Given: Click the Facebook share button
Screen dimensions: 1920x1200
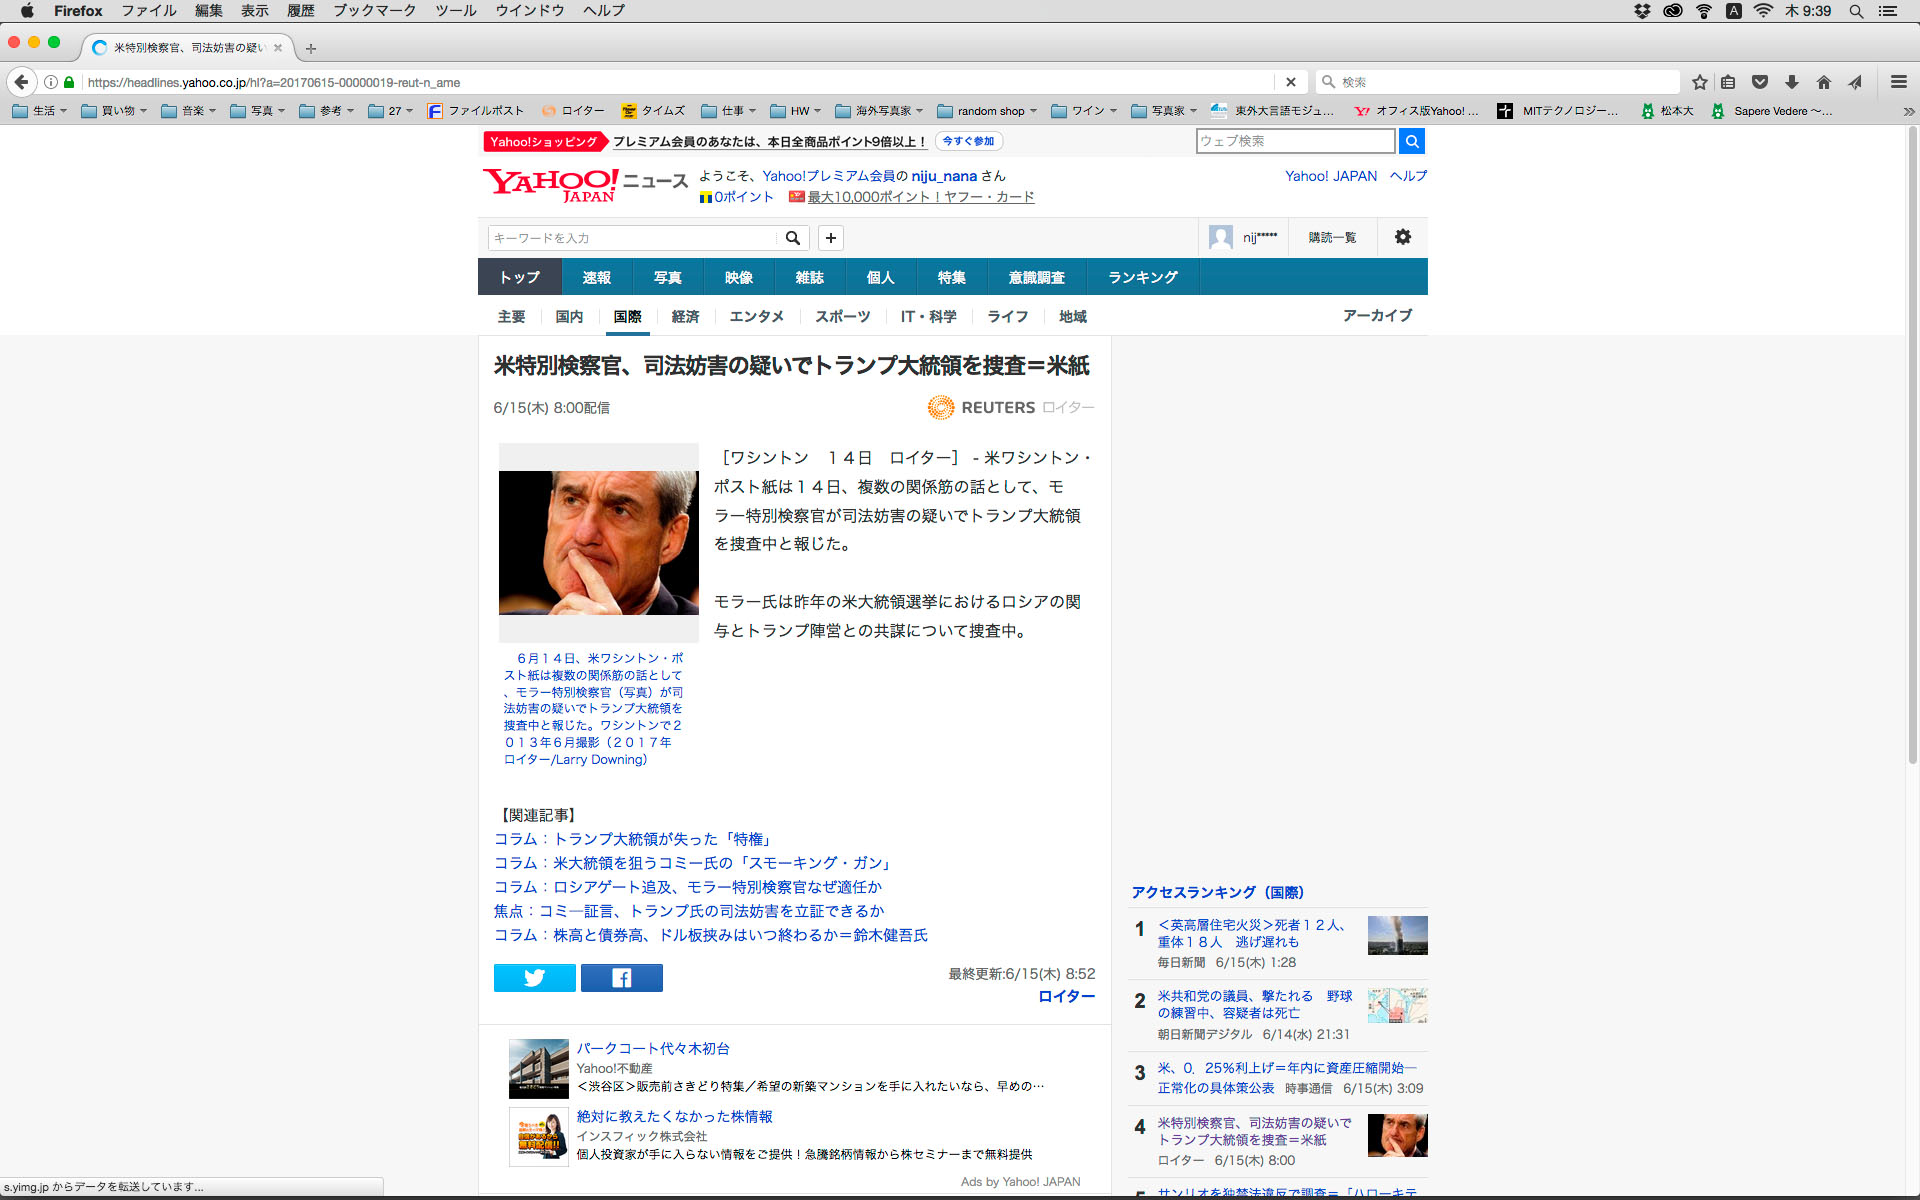Looking at the screenshot, I should (x=621, y=978).
